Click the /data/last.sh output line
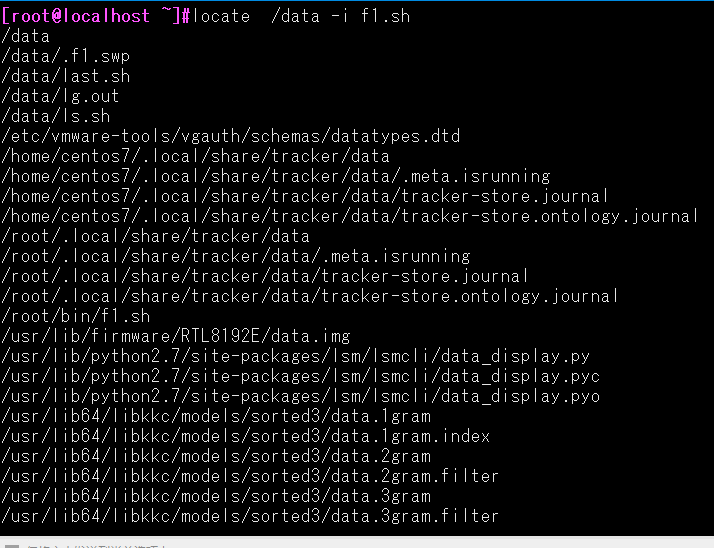The width and height of the screenshot is (714, 548). pyautogui.click(x=66, y=77)
